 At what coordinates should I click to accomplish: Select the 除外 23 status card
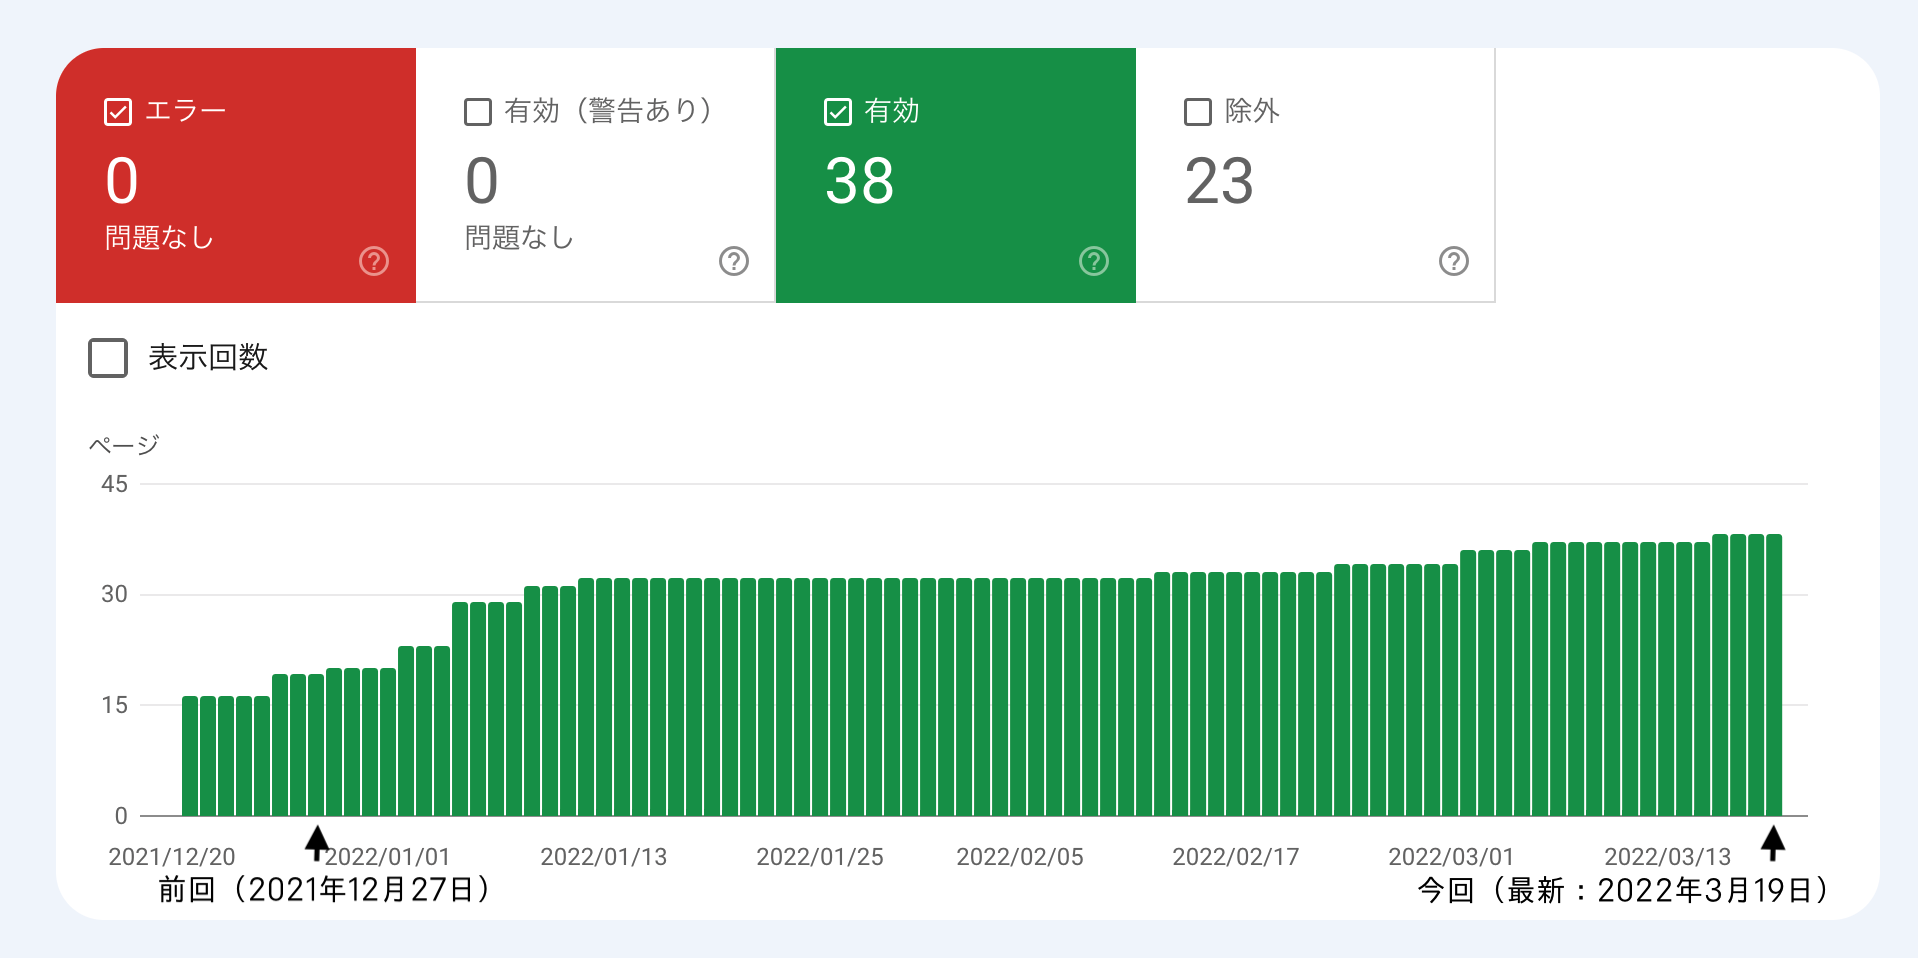tap(1316, 175)
